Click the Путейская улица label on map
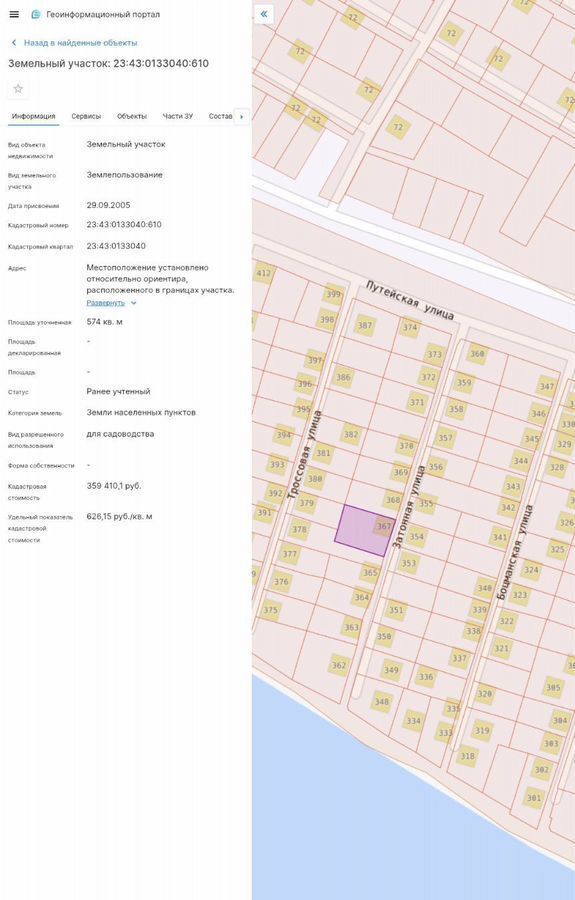The height and width of the screenshot is (900, 575). coord(410,301)
